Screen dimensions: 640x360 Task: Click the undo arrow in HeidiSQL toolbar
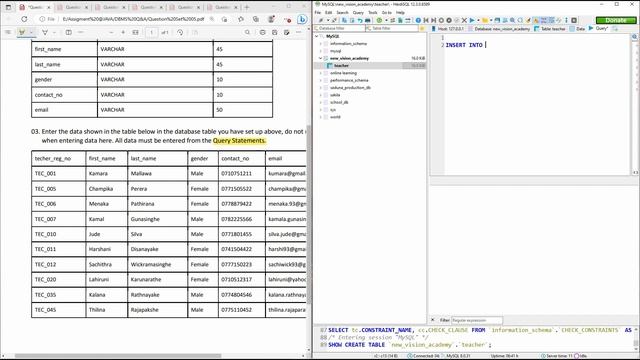point(360,20)
